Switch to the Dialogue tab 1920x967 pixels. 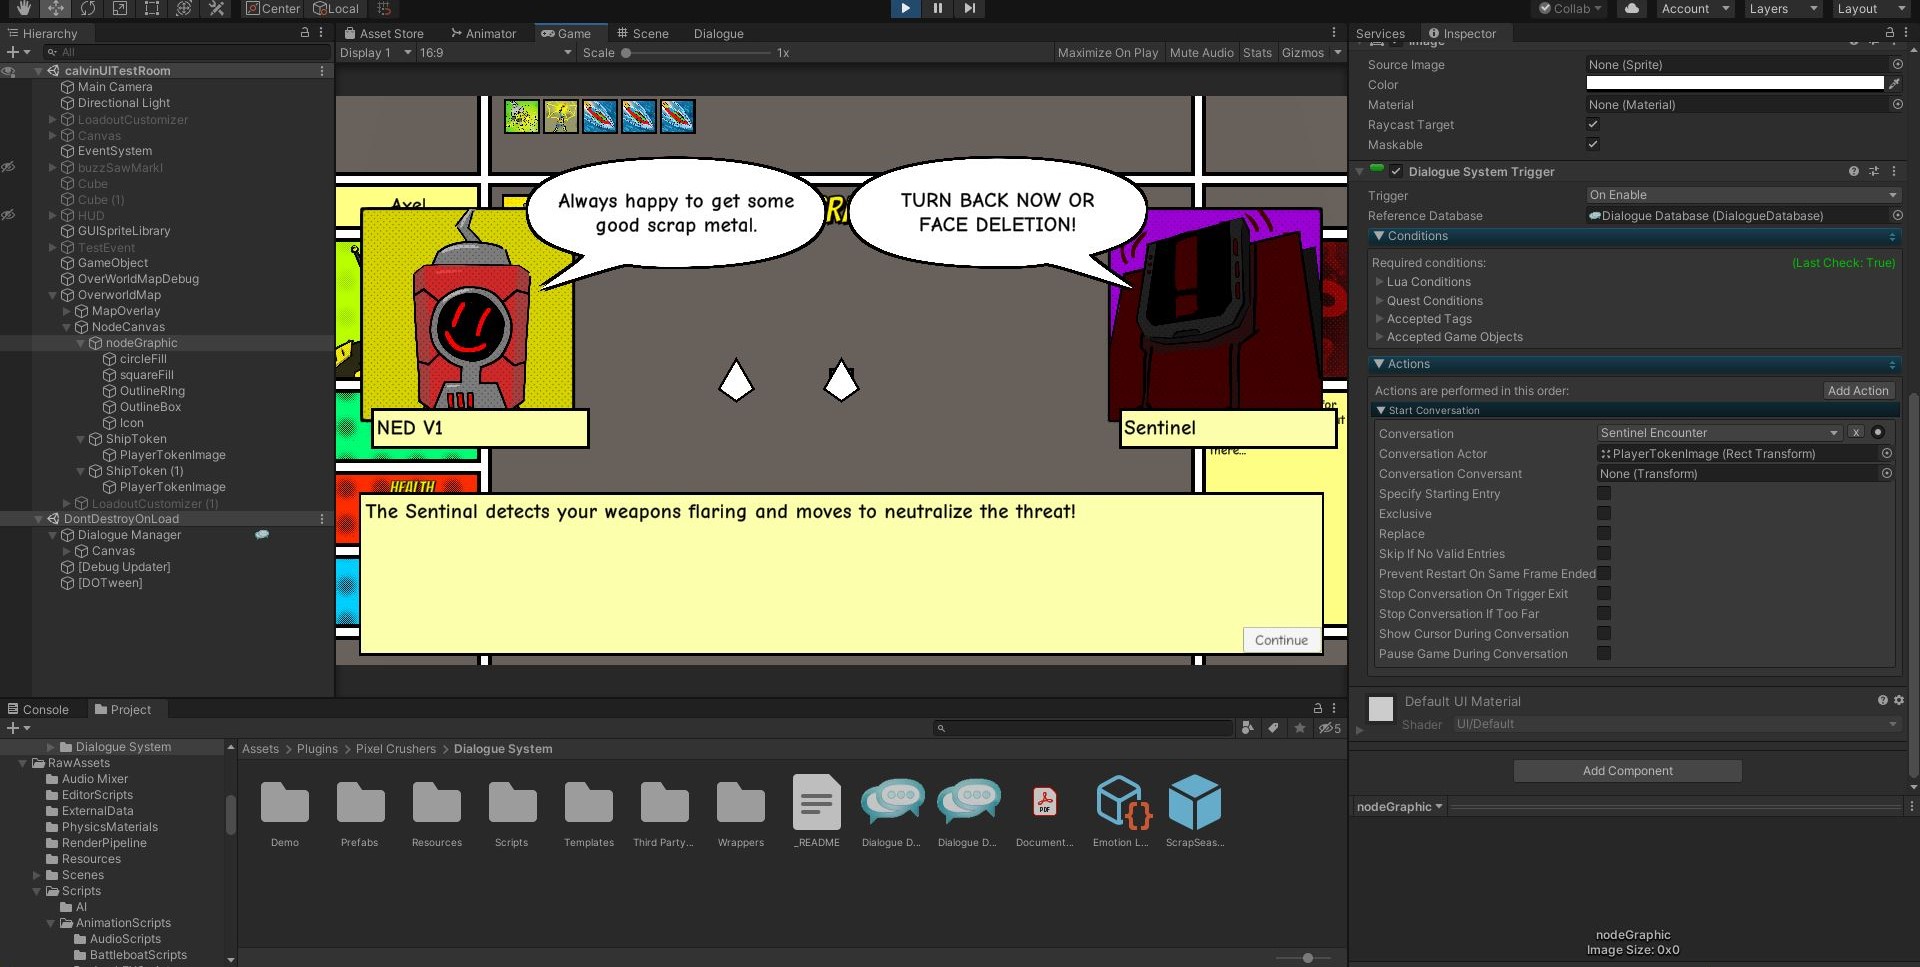[718, 33]
